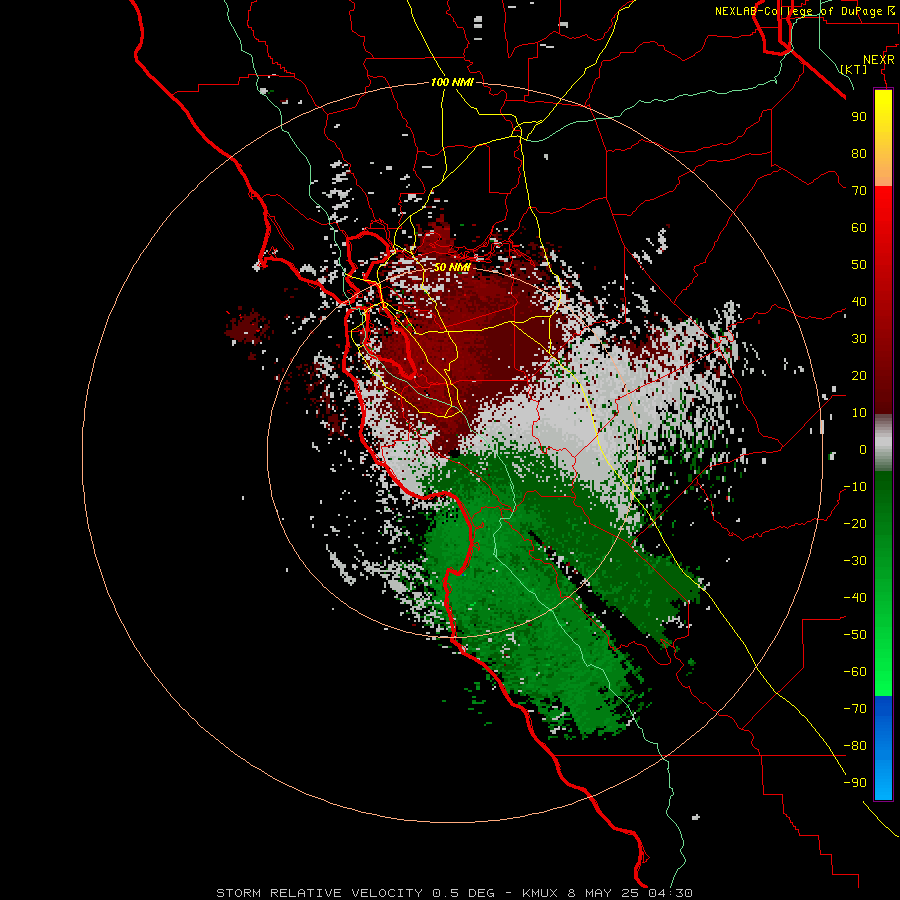Click the 100 NMI range ring label

(452, 82)
